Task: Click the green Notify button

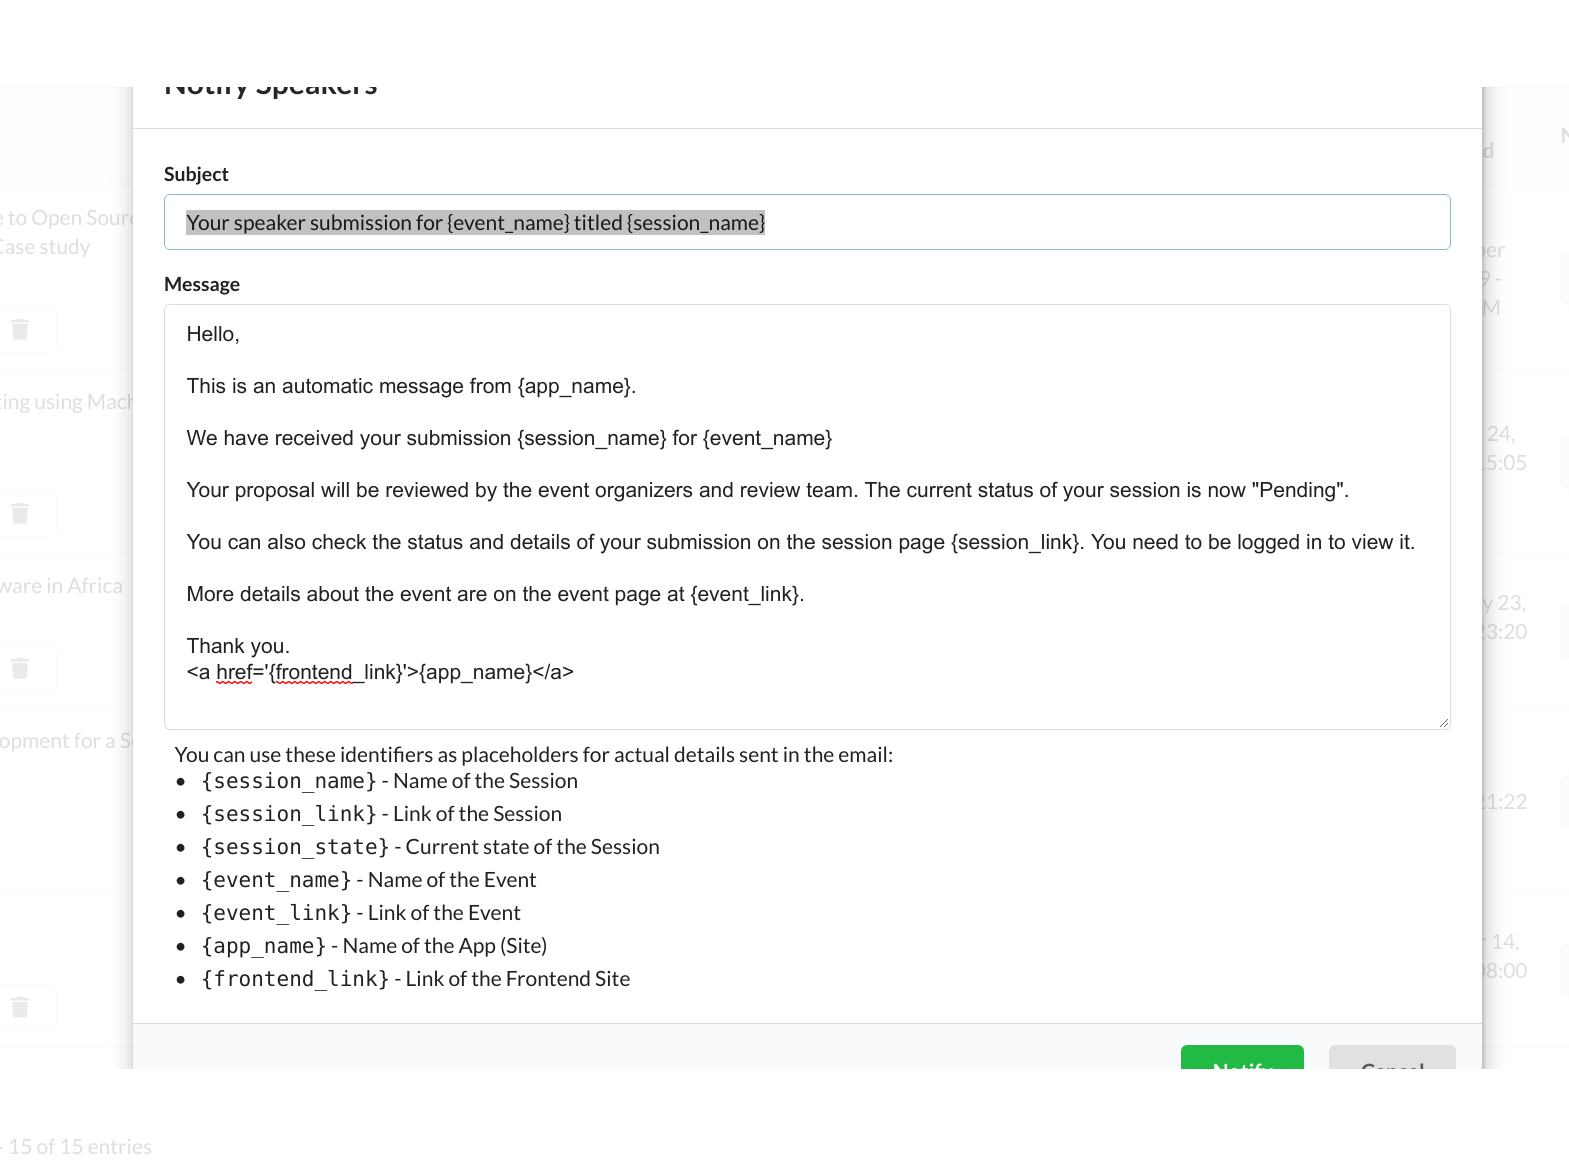Action: (x=1242, y=1057)
